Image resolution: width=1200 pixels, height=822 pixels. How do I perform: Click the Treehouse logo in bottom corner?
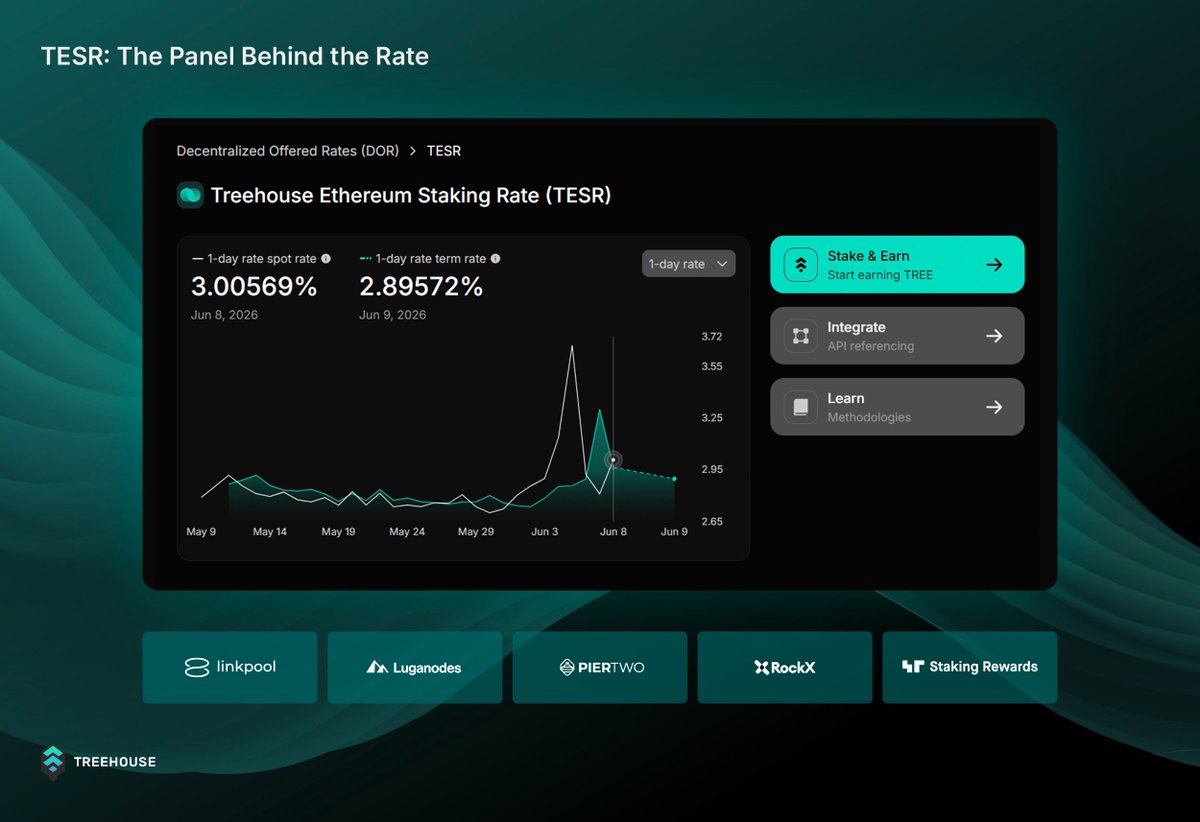98,762
